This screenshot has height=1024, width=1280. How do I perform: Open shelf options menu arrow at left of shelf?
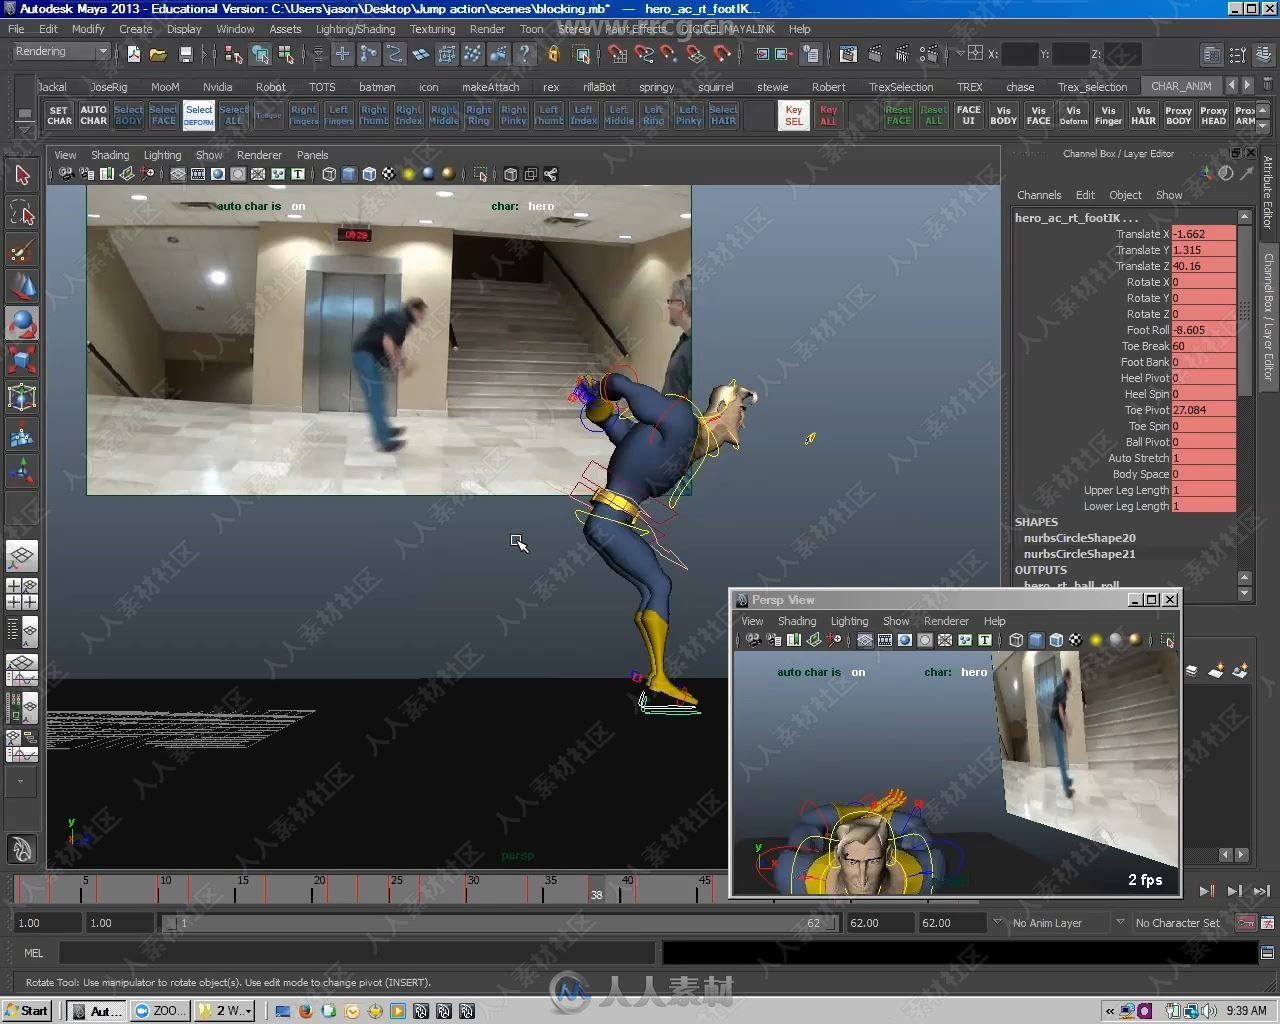coord(25,128)
